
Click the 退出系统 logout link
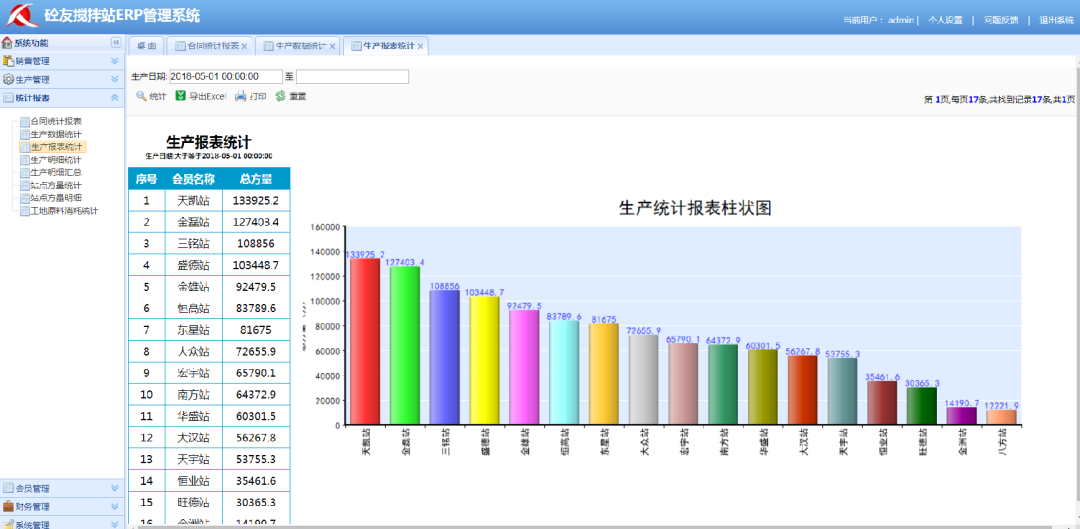pos(1056,20)
